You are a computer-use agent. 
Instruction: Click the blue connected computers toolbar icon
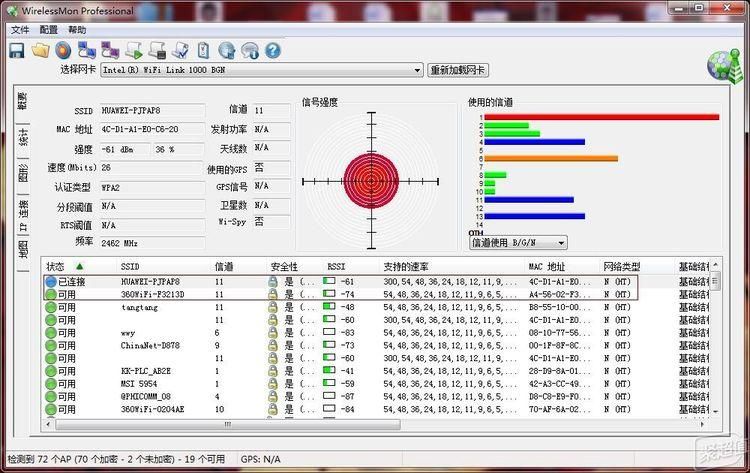coord(87,50)
